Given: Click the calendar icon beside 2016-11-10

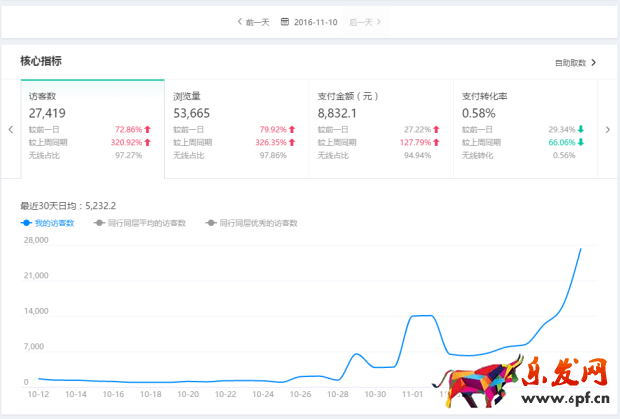Looking at the screenshot, I should [x=285, y=21].
